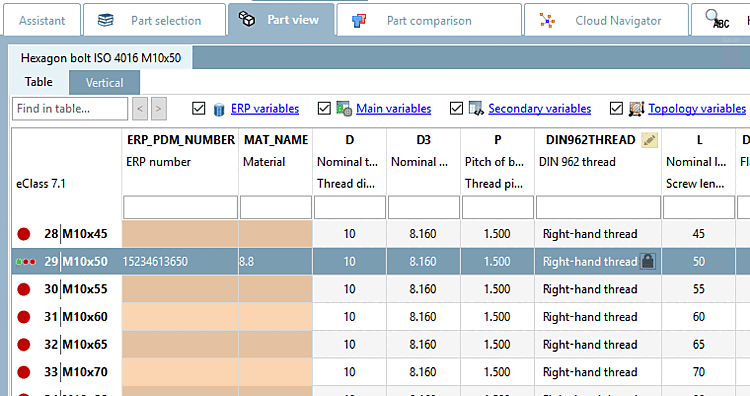Image resolution: width=750 pixels, height=396 pixels.
Task: Open the Main variables link
Action: coord(394,109)
